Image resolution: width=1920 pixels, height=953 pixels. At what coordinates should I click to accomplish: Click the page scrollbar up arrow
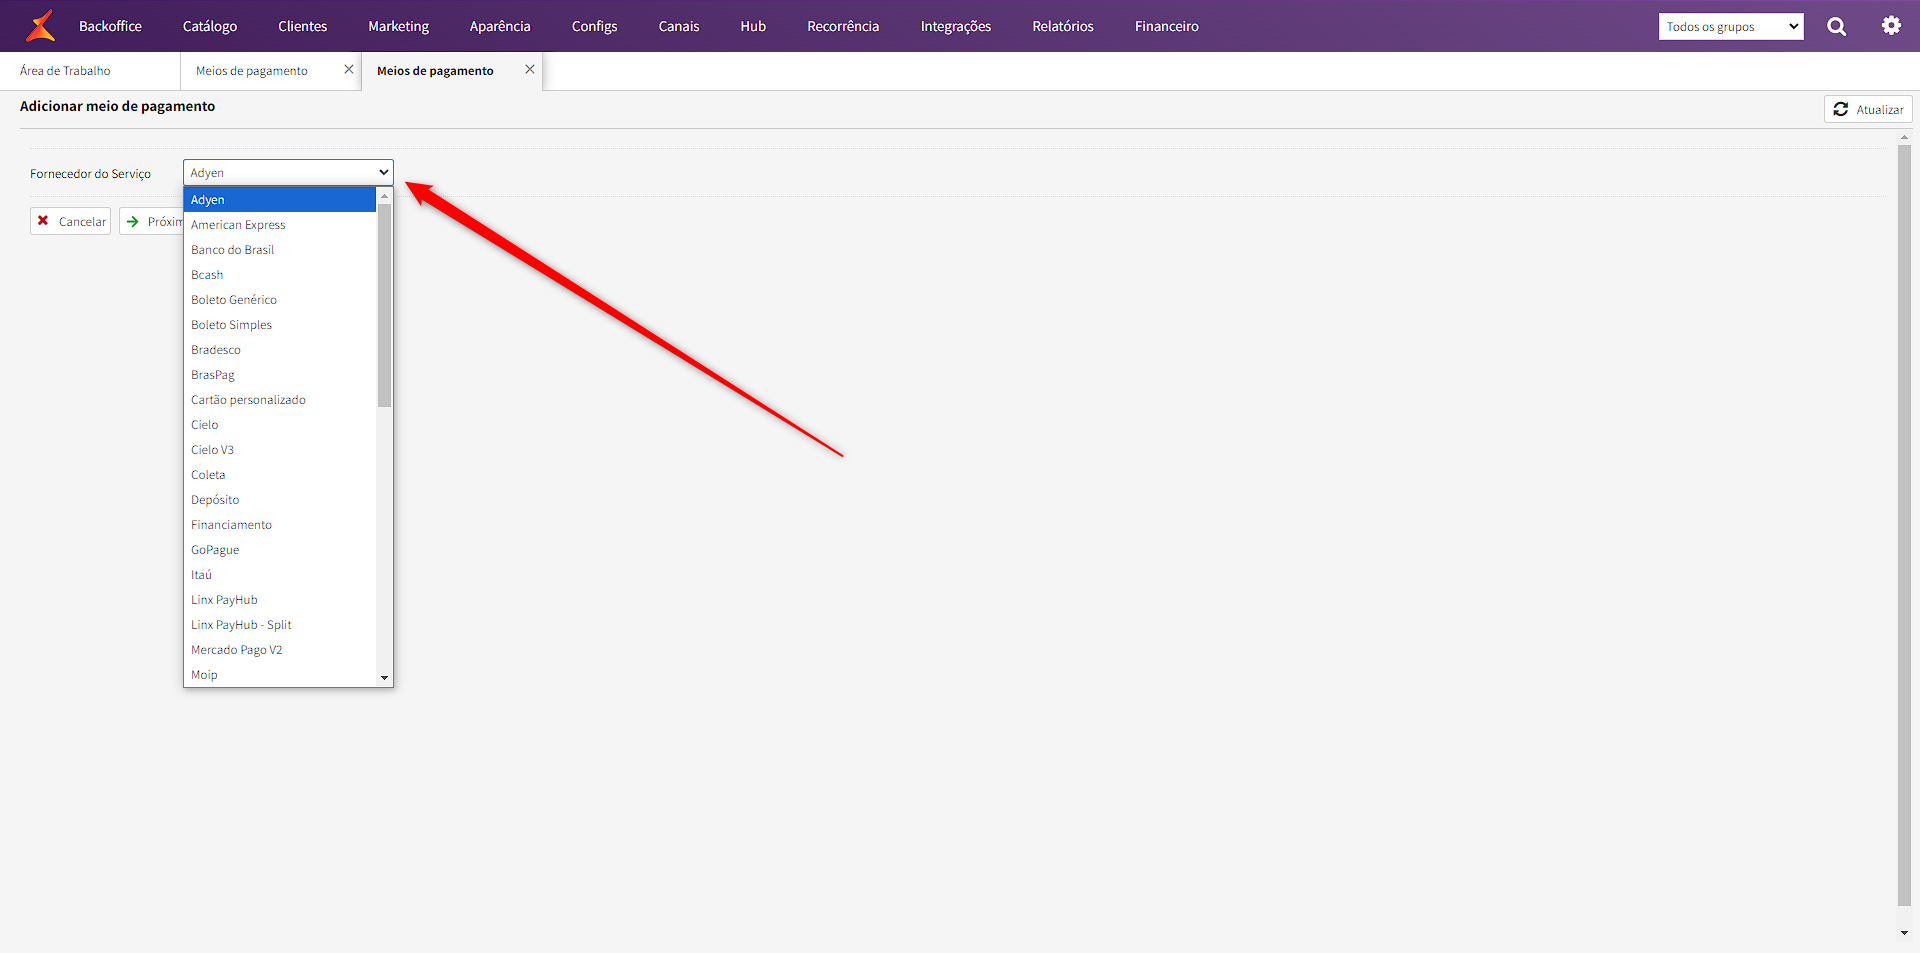tap(1904, 137)
